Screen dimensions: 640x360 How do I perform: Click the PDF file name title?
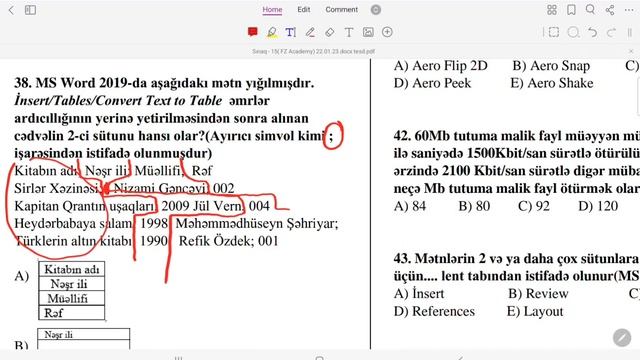tap(313, 51)
